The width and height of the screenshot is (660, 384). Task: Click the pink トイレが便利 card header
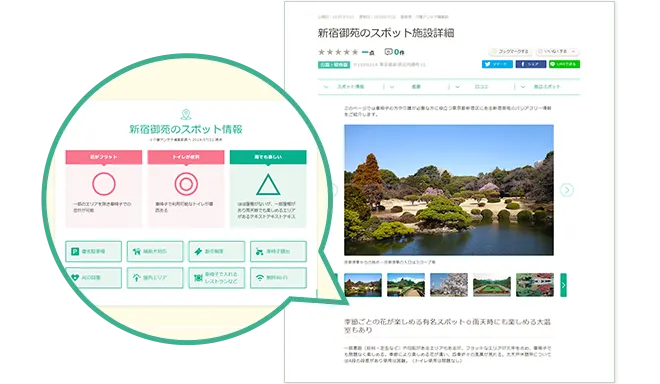click(186, 157)
